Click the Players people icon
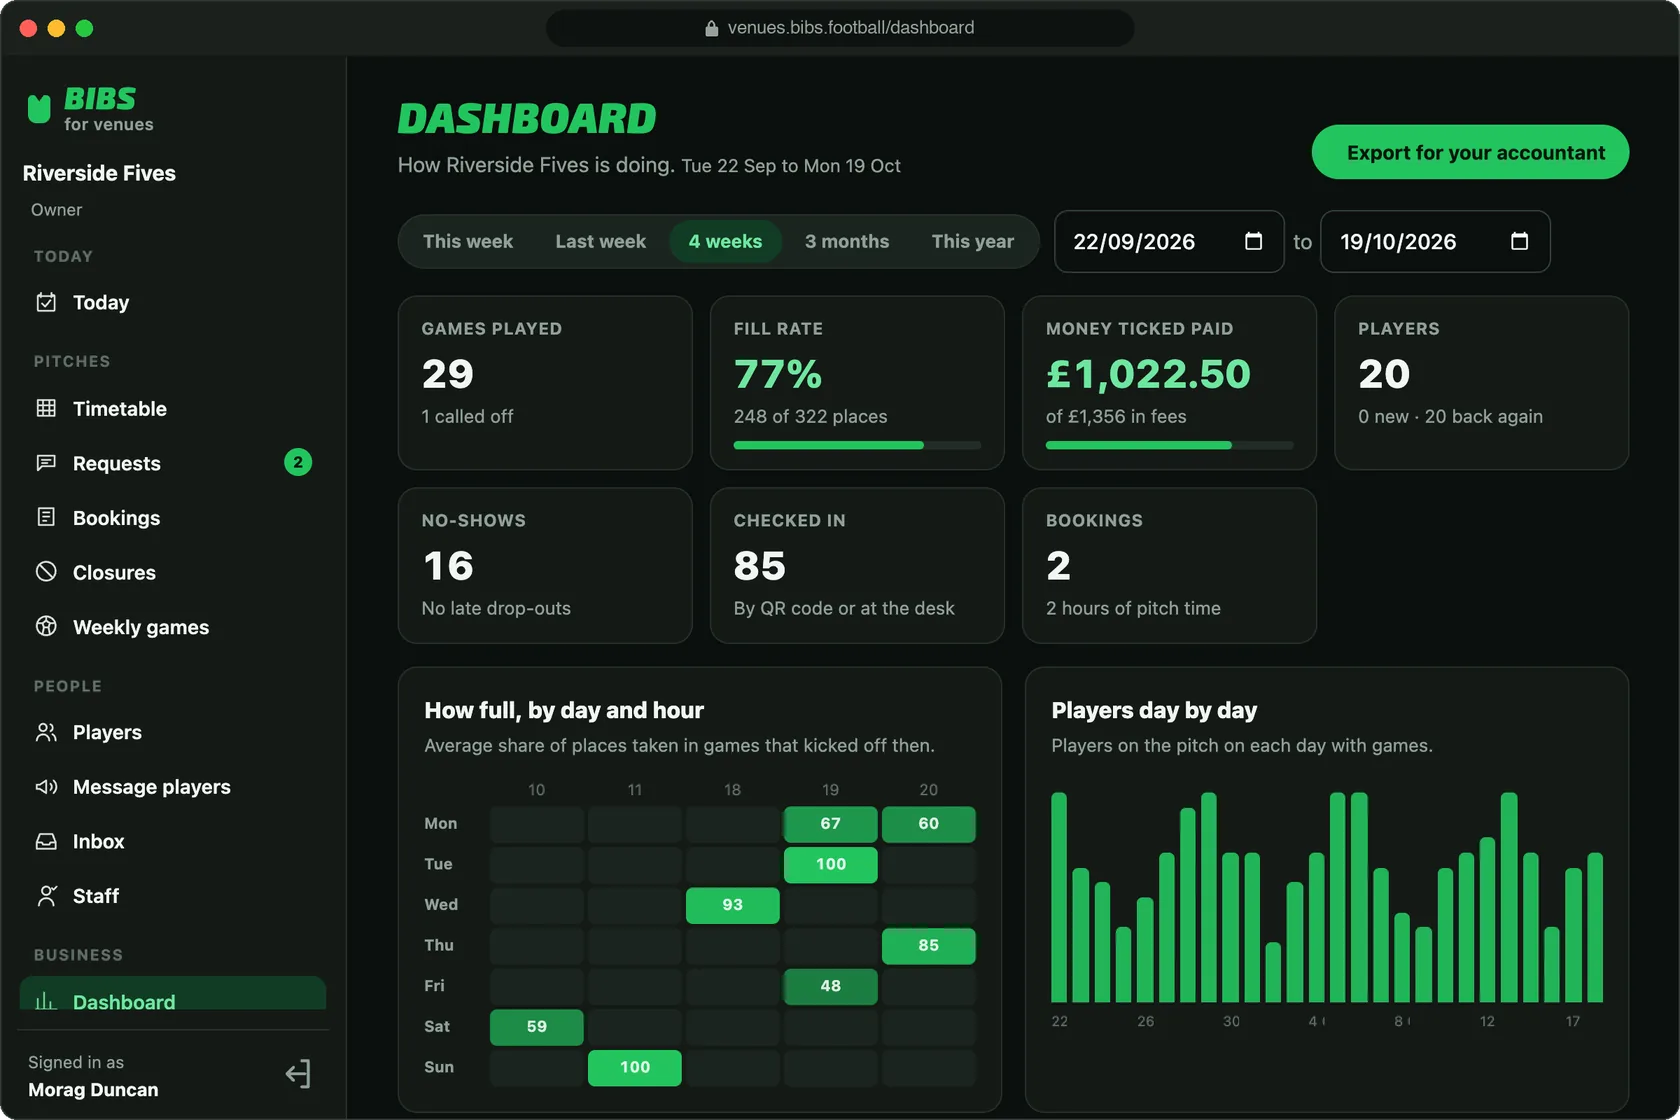Image resolution: width=1680 pixels, height=1120 pixels. click(x=46, y=732)
